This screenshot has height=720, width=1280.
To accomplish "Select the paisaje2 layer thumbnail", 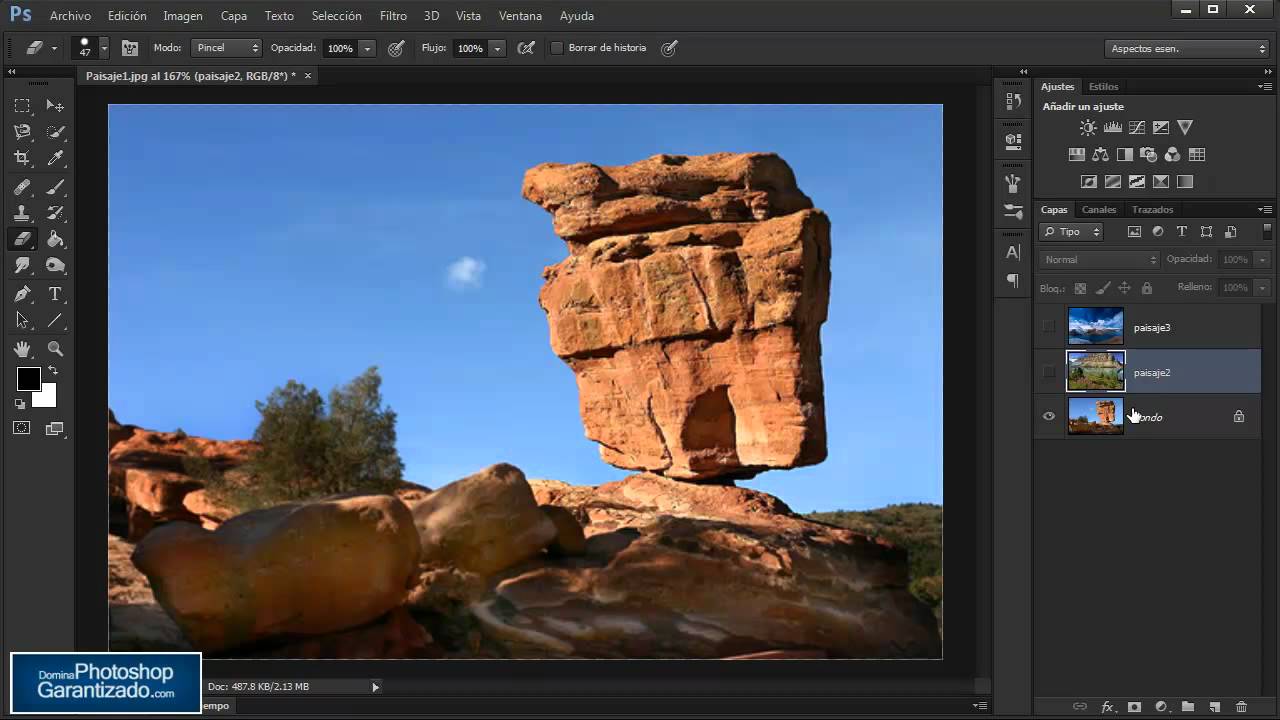I will [x=1095, y=371].
